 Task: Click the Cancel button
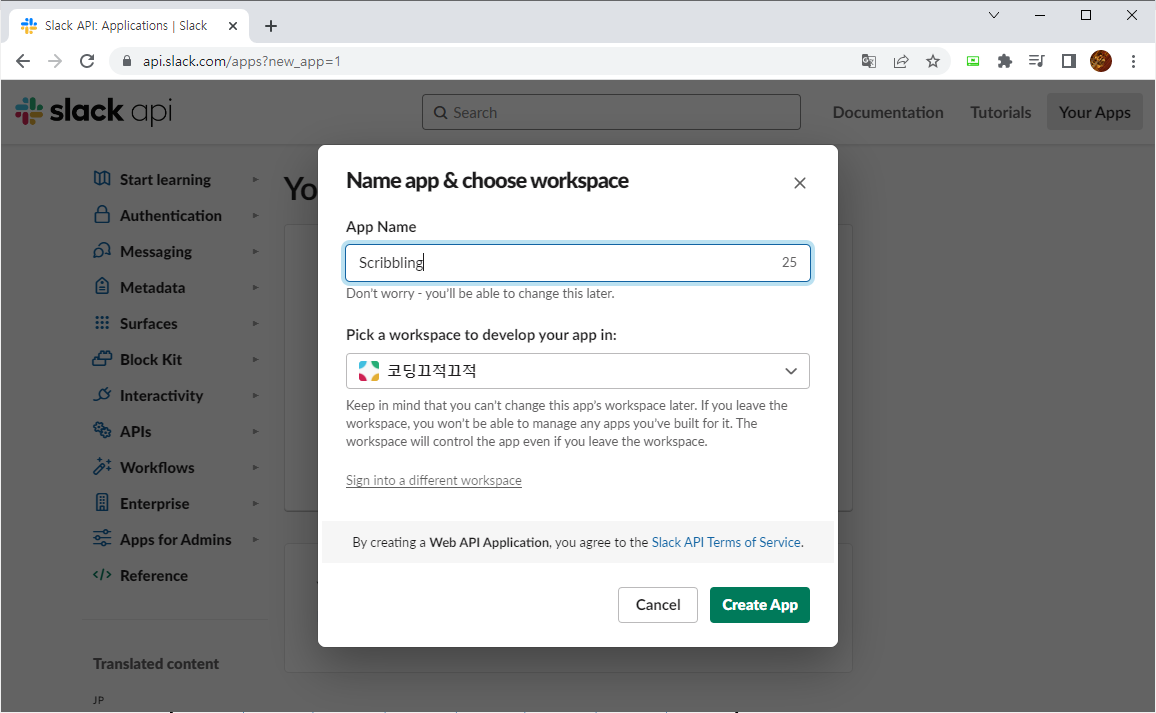click(658, 605)
